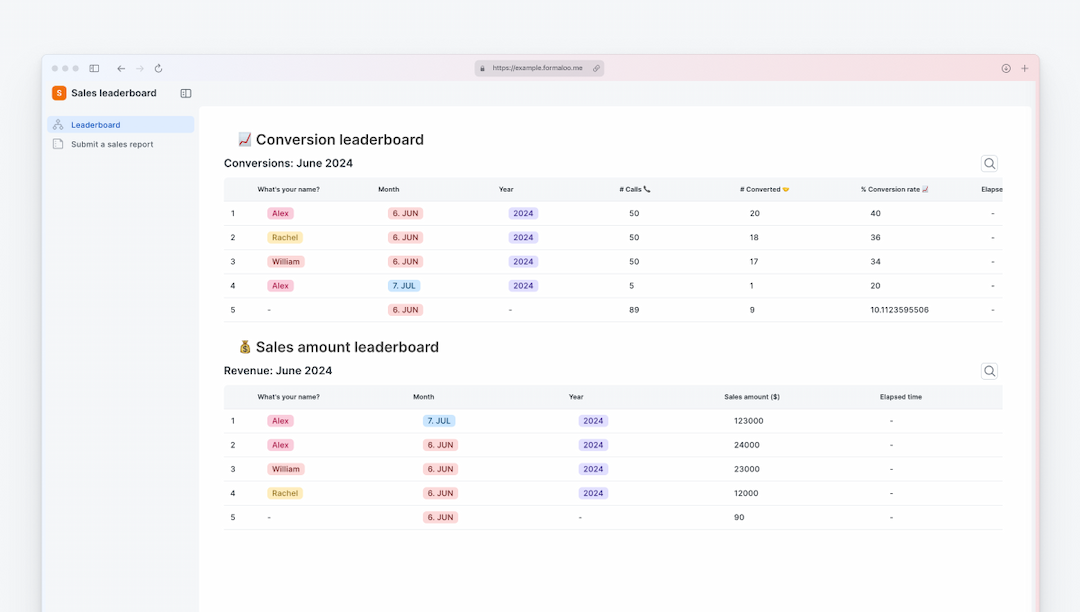Viewport: 1080px width, 612px height.
Task: Click the red Alex tag in the first row
Action: click(x=280, y=213)
